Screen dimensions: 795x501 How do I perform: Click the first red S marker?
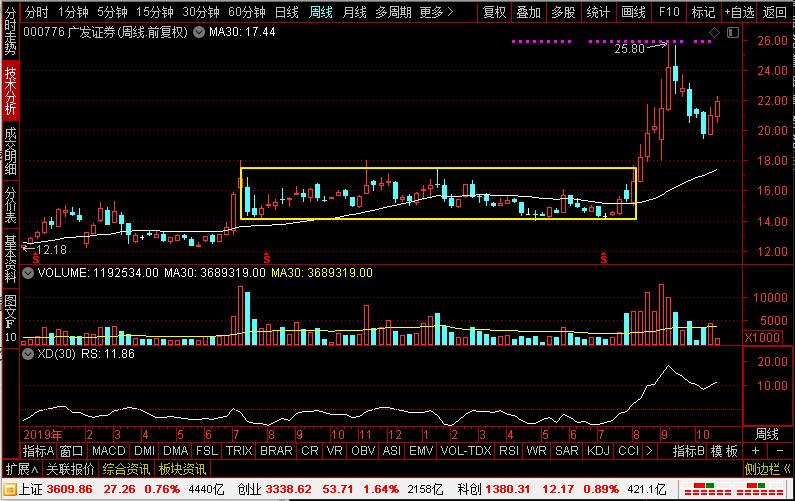pyautogui.click(x=35, y=259)
